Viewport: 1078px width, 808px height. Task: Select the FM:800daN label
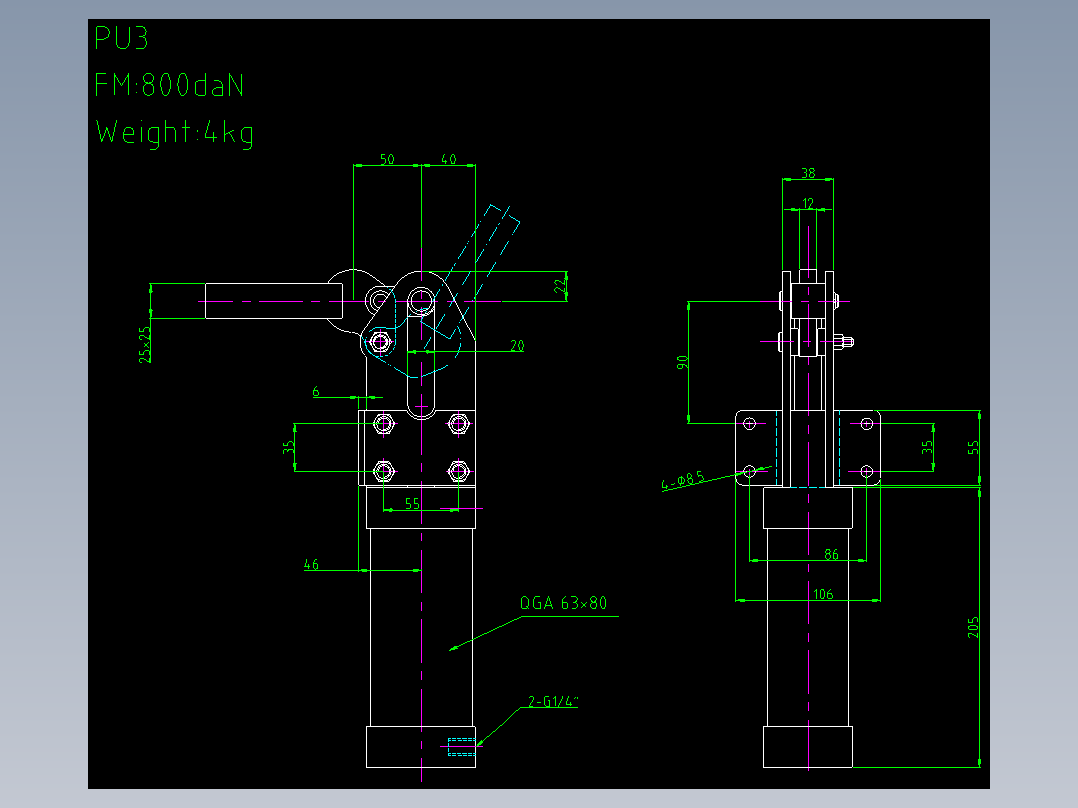click(169, 85)
